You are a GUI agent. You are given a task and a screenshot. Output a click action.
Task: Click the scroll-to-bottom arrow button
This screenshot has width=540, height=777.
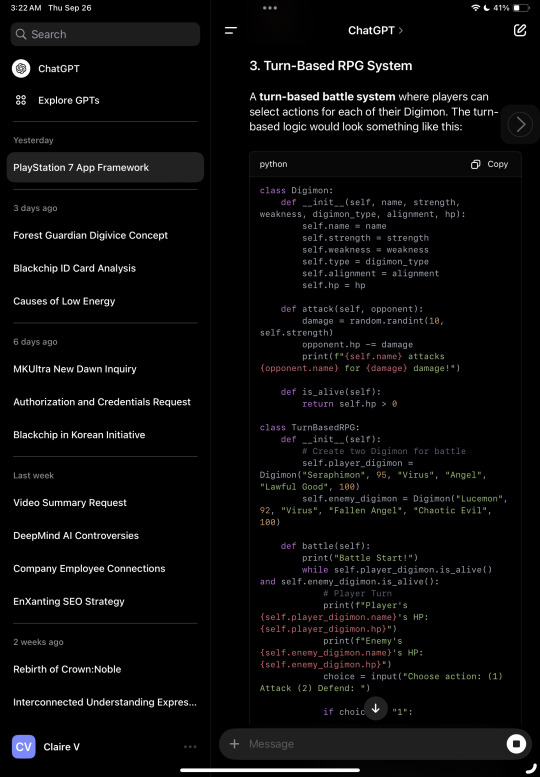(x=376, y=708)
